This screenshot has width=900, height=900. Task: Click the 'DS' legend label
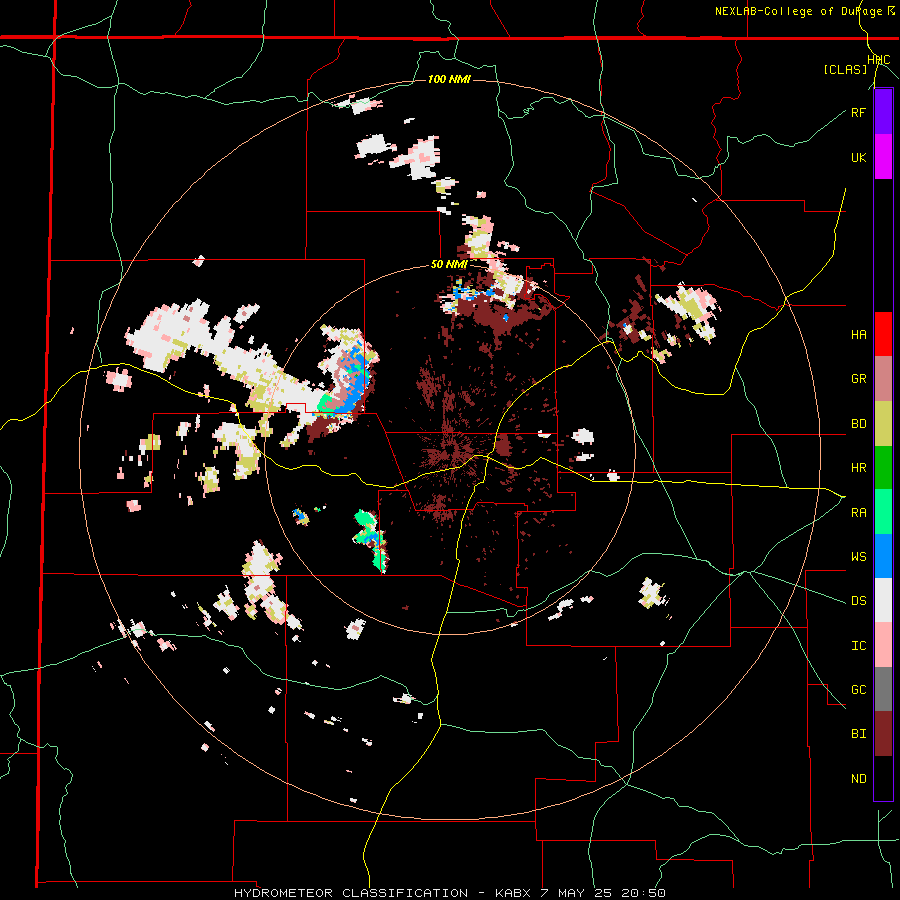(858, 601)
